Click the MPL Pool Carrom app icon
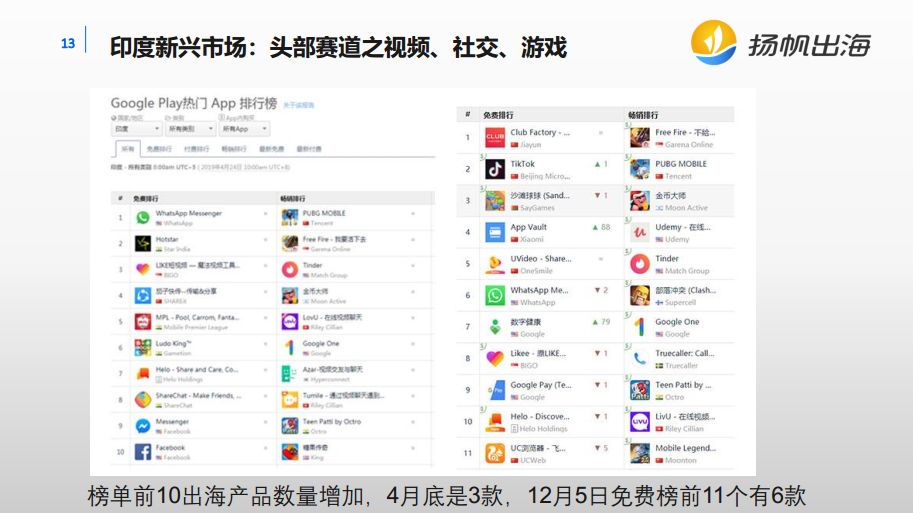 [143, 321]
